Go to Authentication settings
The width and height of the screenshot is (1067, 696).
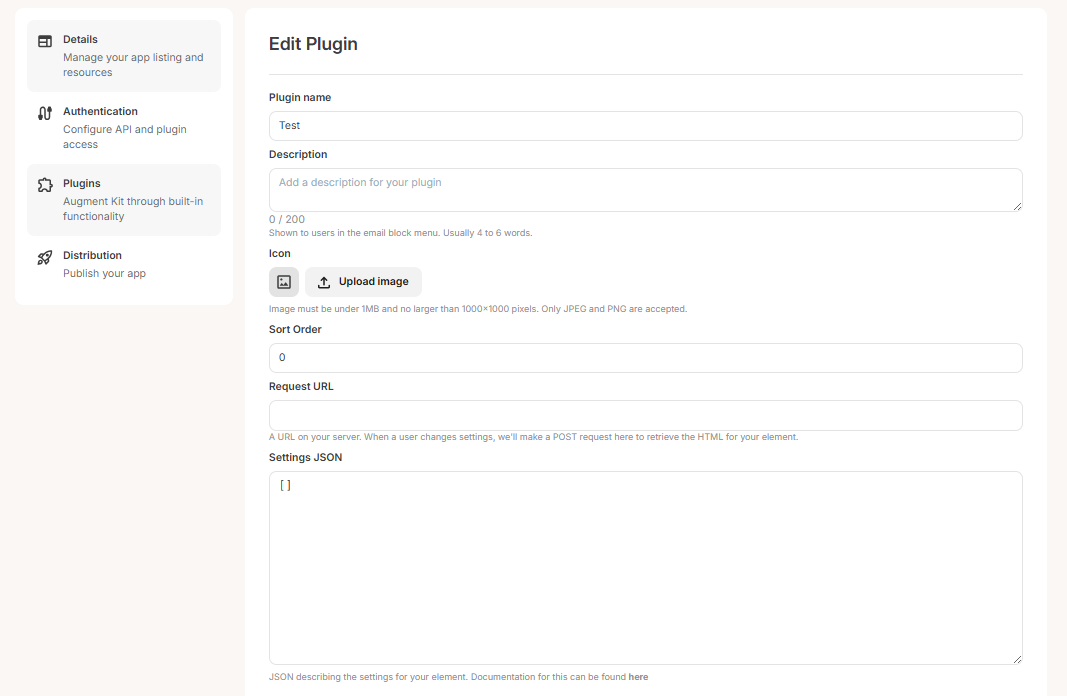click(124, 128)
